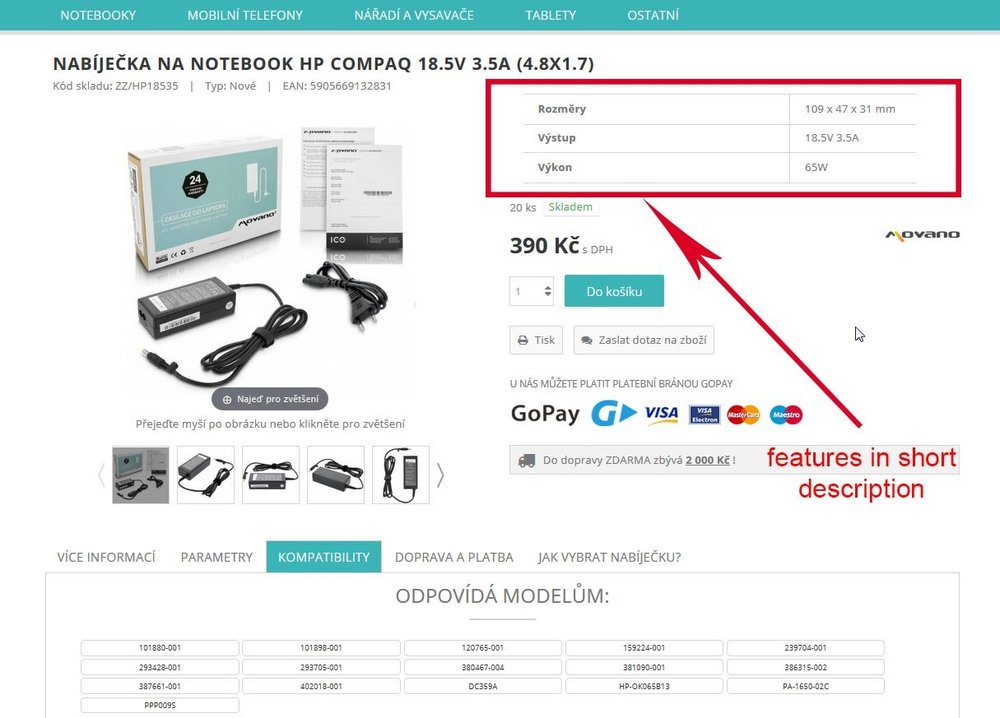
Task: Click the Tisk print button
Action: coord(536,340)
